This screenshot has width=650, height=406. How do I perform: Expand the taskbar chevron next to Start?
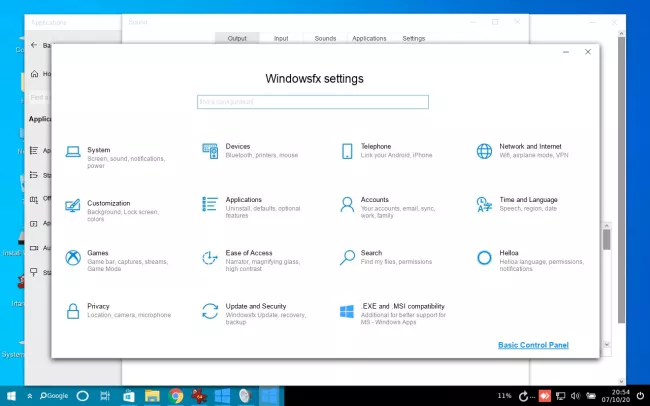[29, 396]
